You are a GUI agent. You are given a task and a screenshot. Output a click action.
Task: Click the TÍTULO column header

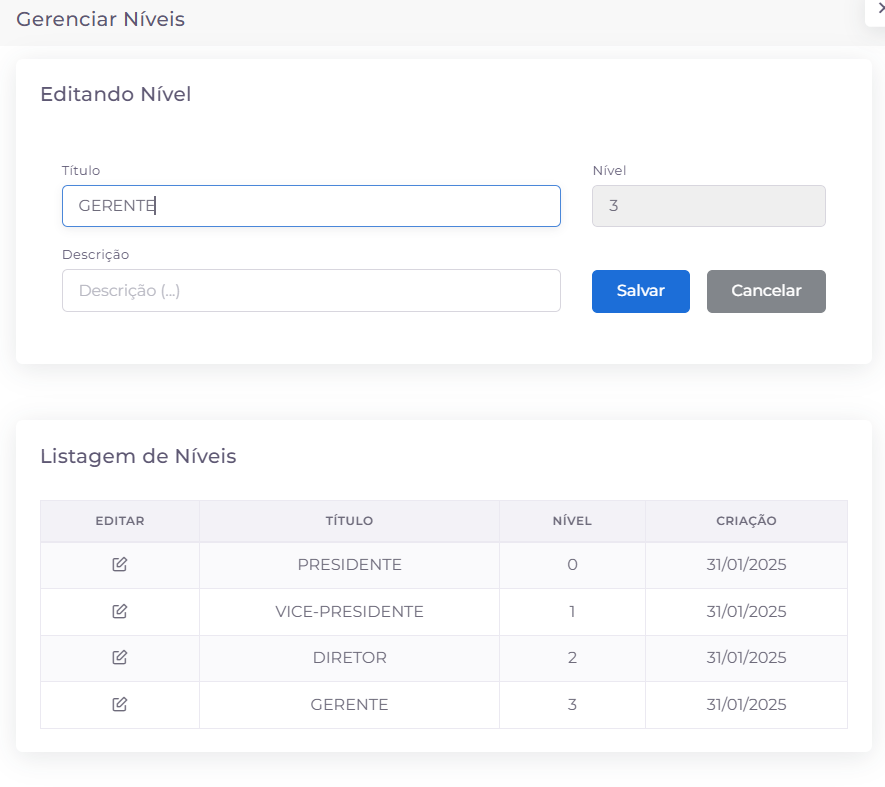[349, 521]
